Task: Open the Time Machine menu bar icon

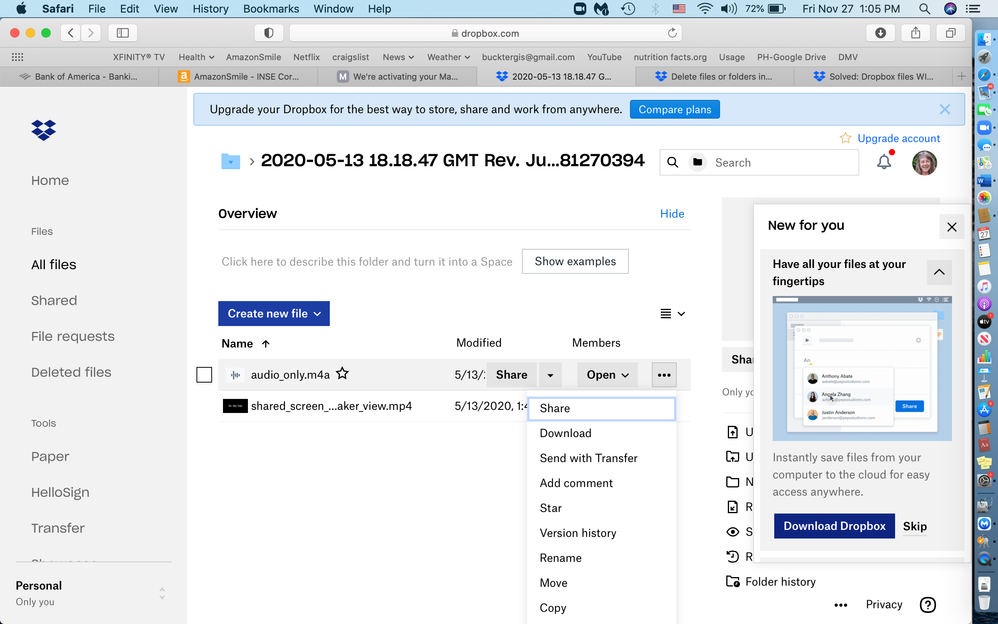Action: coord(628,9)
